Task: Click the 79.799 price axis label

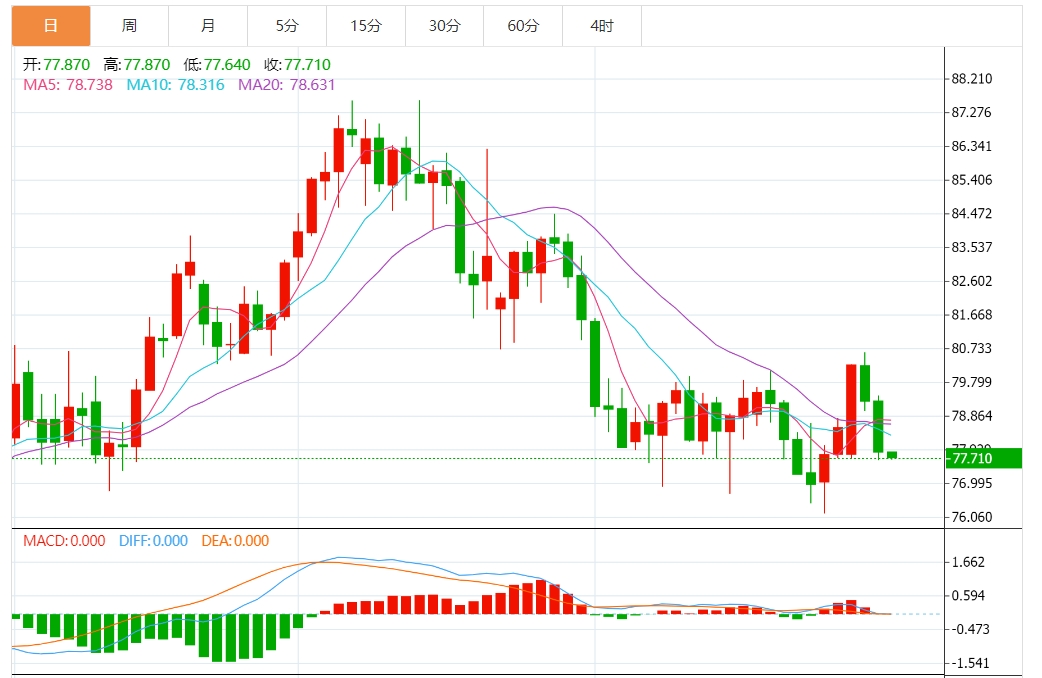Action: pos(972,382)
